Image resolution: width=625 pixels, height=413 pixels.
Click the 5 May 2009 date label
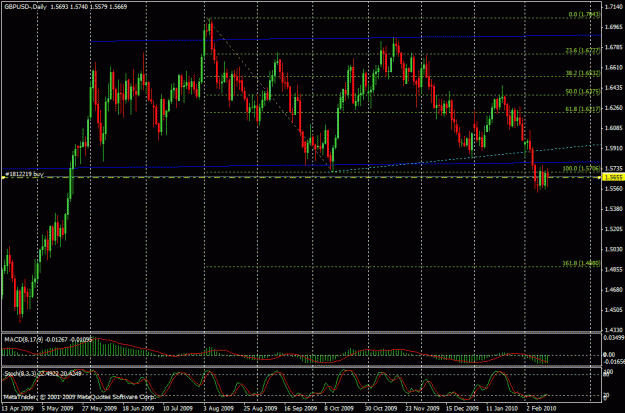click(x=58, y=409)
